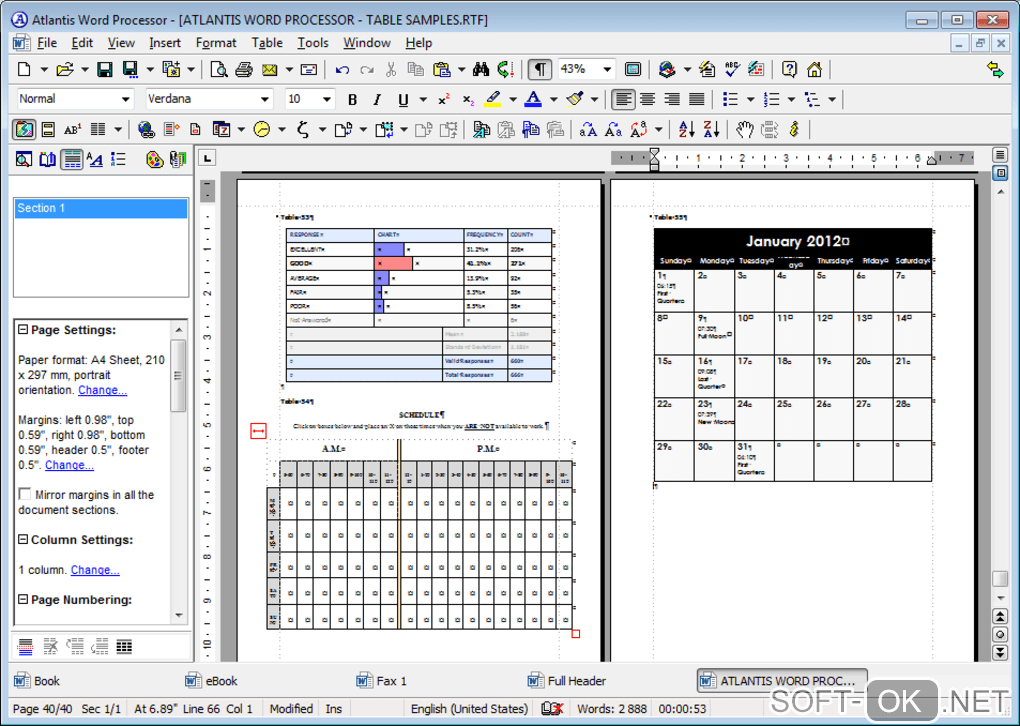
Task: Click the yellow highlight color swatch
Action: (493, 100)
